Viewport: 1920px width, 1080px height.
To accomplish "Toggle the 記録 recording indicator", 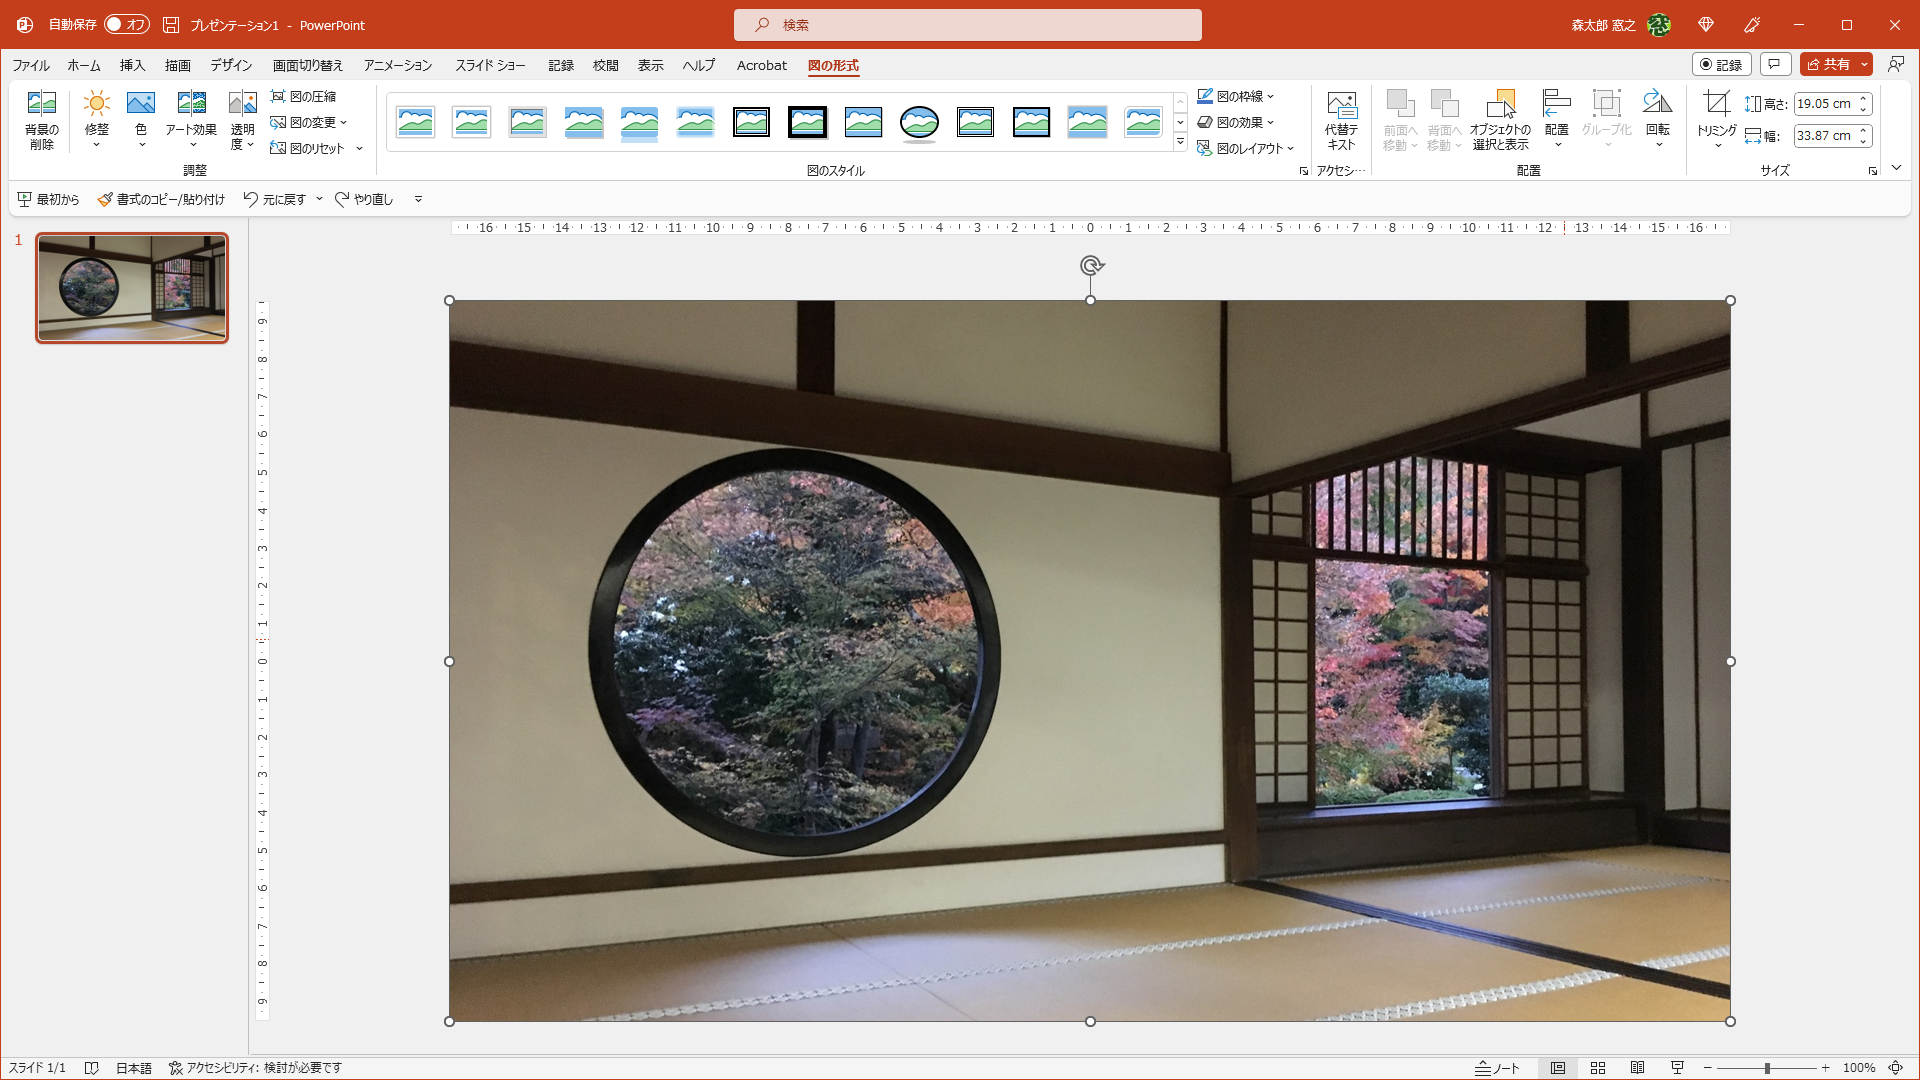I will click(1722, 64).
